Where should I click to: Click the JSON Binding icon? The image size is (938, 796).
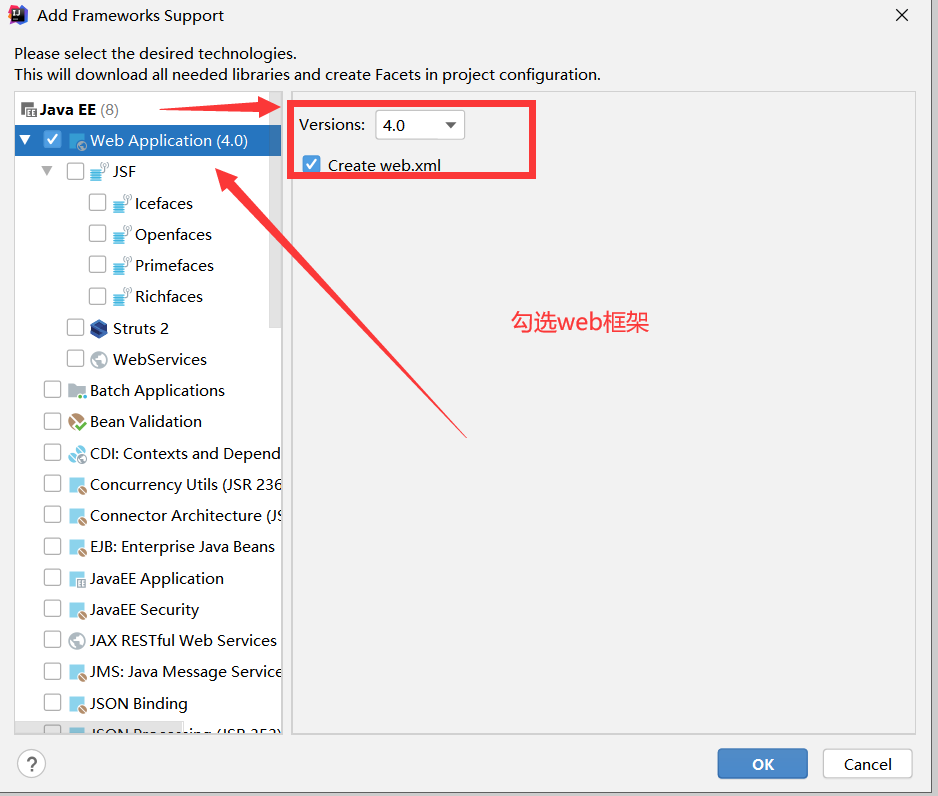coord(78,704)
